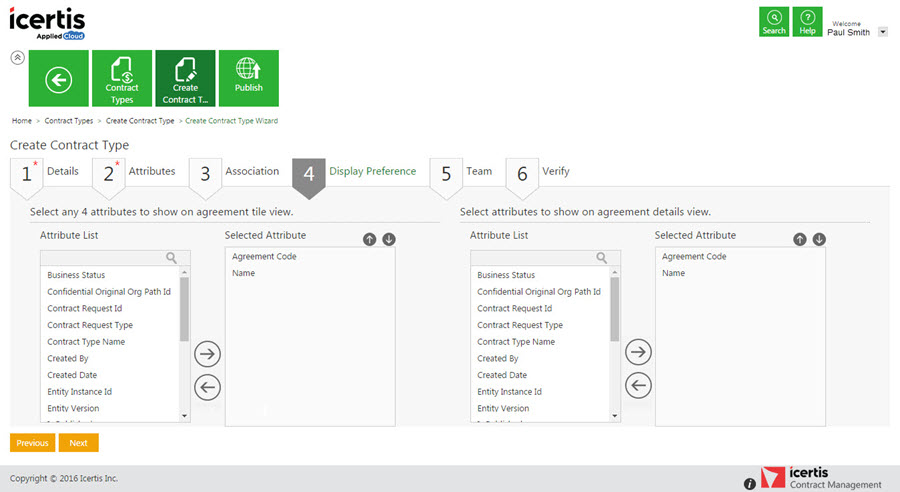
Task: Click the Previous button
Action: click(x=32, y=442)
